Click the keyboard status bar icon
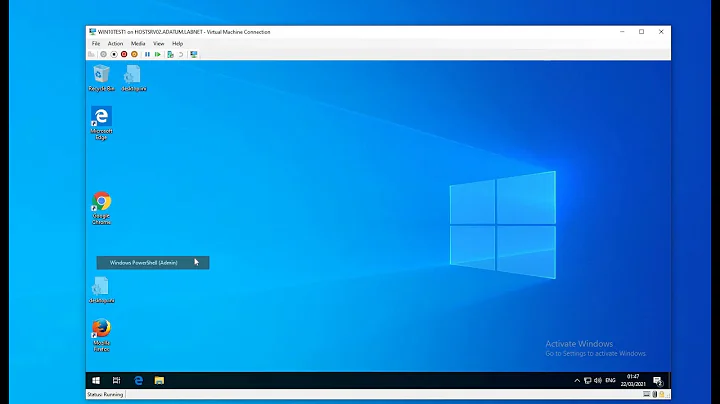The image size is (720, 404). (x=647, y=394)
